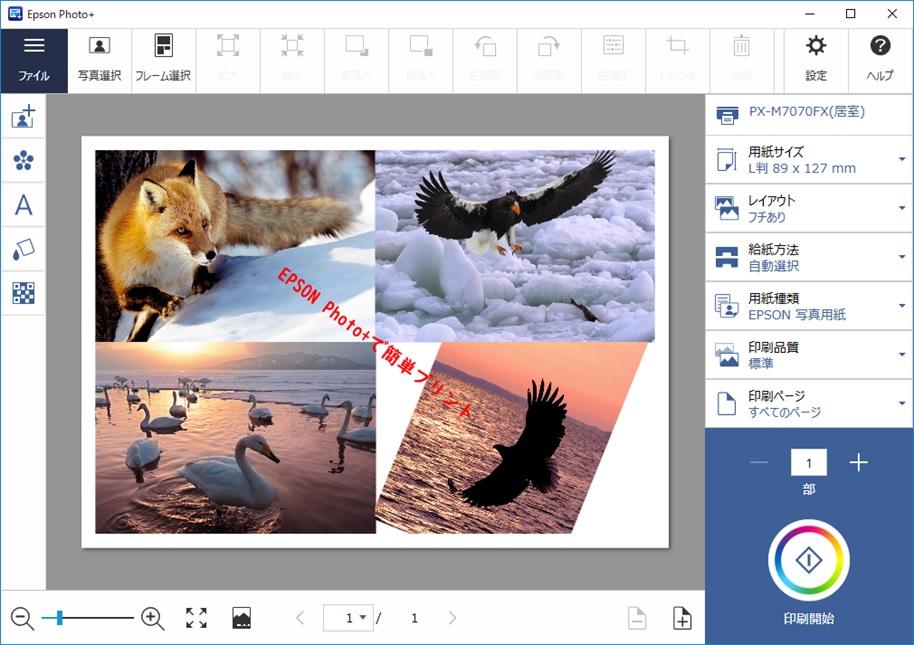The image size is (914, 645).
Task: Toggle the background image preview
Action: click(x=240, y=618)
